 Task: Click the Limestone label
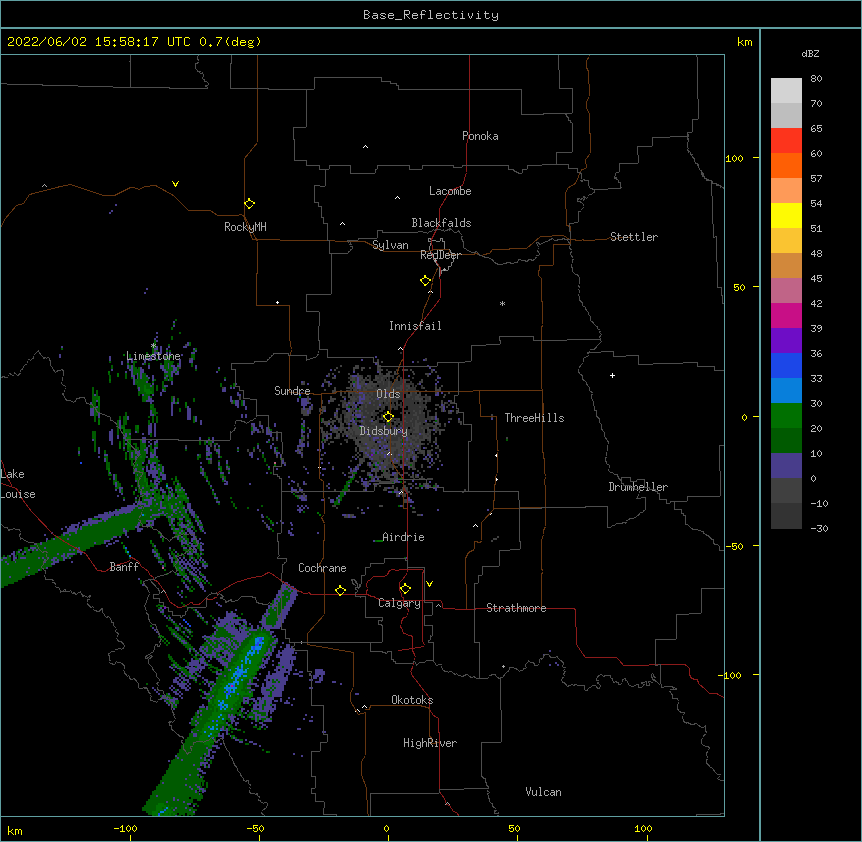click(153, 356)
